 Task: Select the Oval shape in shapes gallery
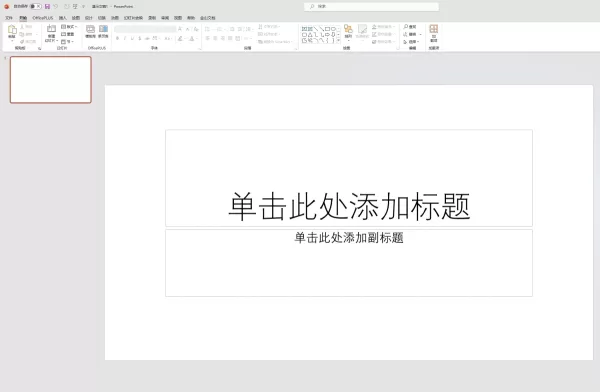coord(334,29)
